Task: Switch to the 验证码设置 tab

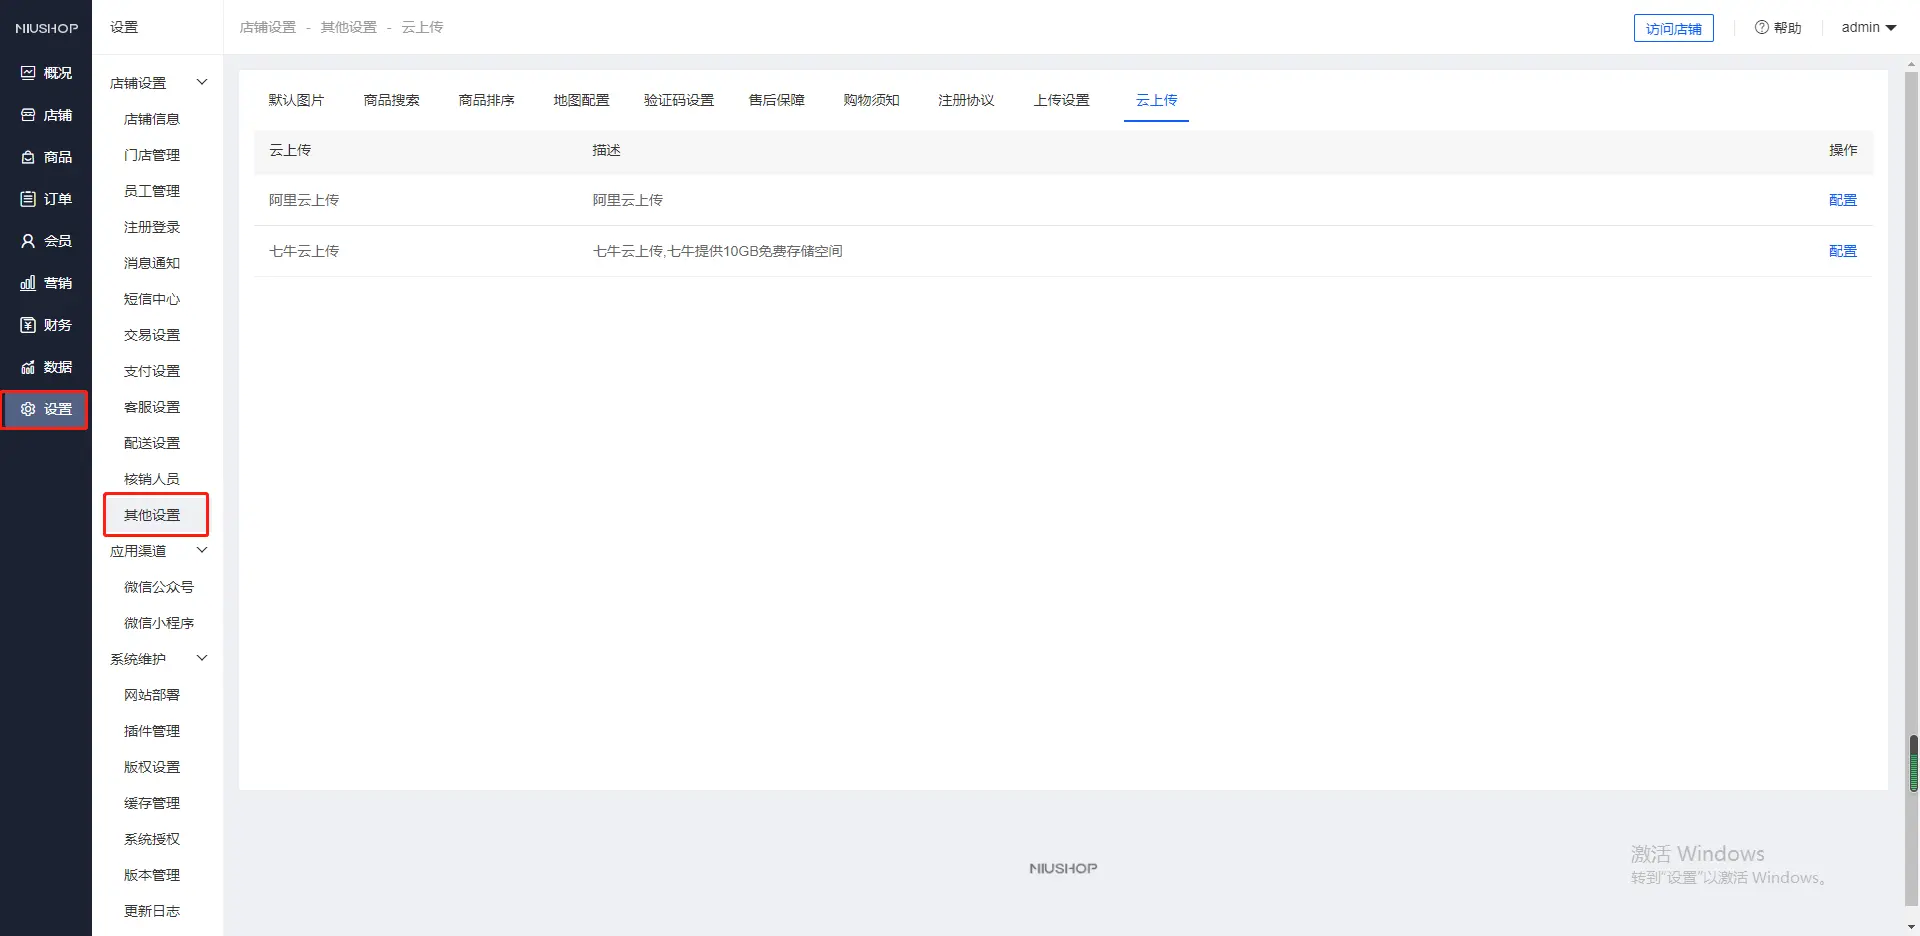Action: click(678, 100)
